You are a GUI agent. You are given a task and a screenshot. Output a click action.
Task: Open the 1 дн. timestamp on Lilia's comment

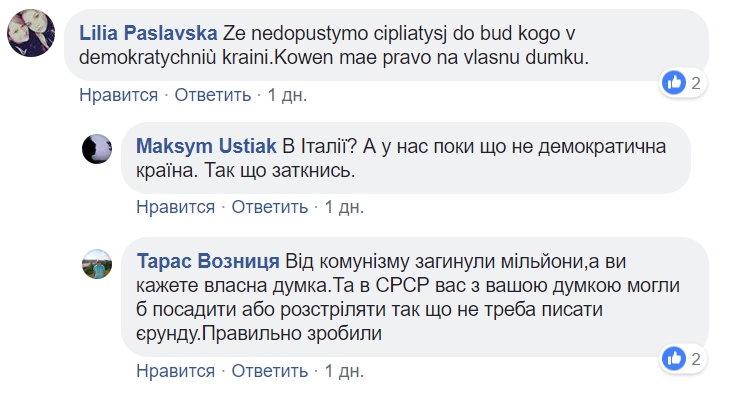(x=287, y=95)
